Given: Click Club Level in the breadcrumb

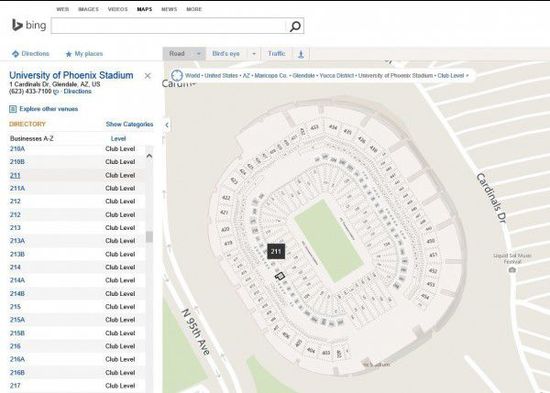Looking at the screenshot, I should [x=451, y=75].
